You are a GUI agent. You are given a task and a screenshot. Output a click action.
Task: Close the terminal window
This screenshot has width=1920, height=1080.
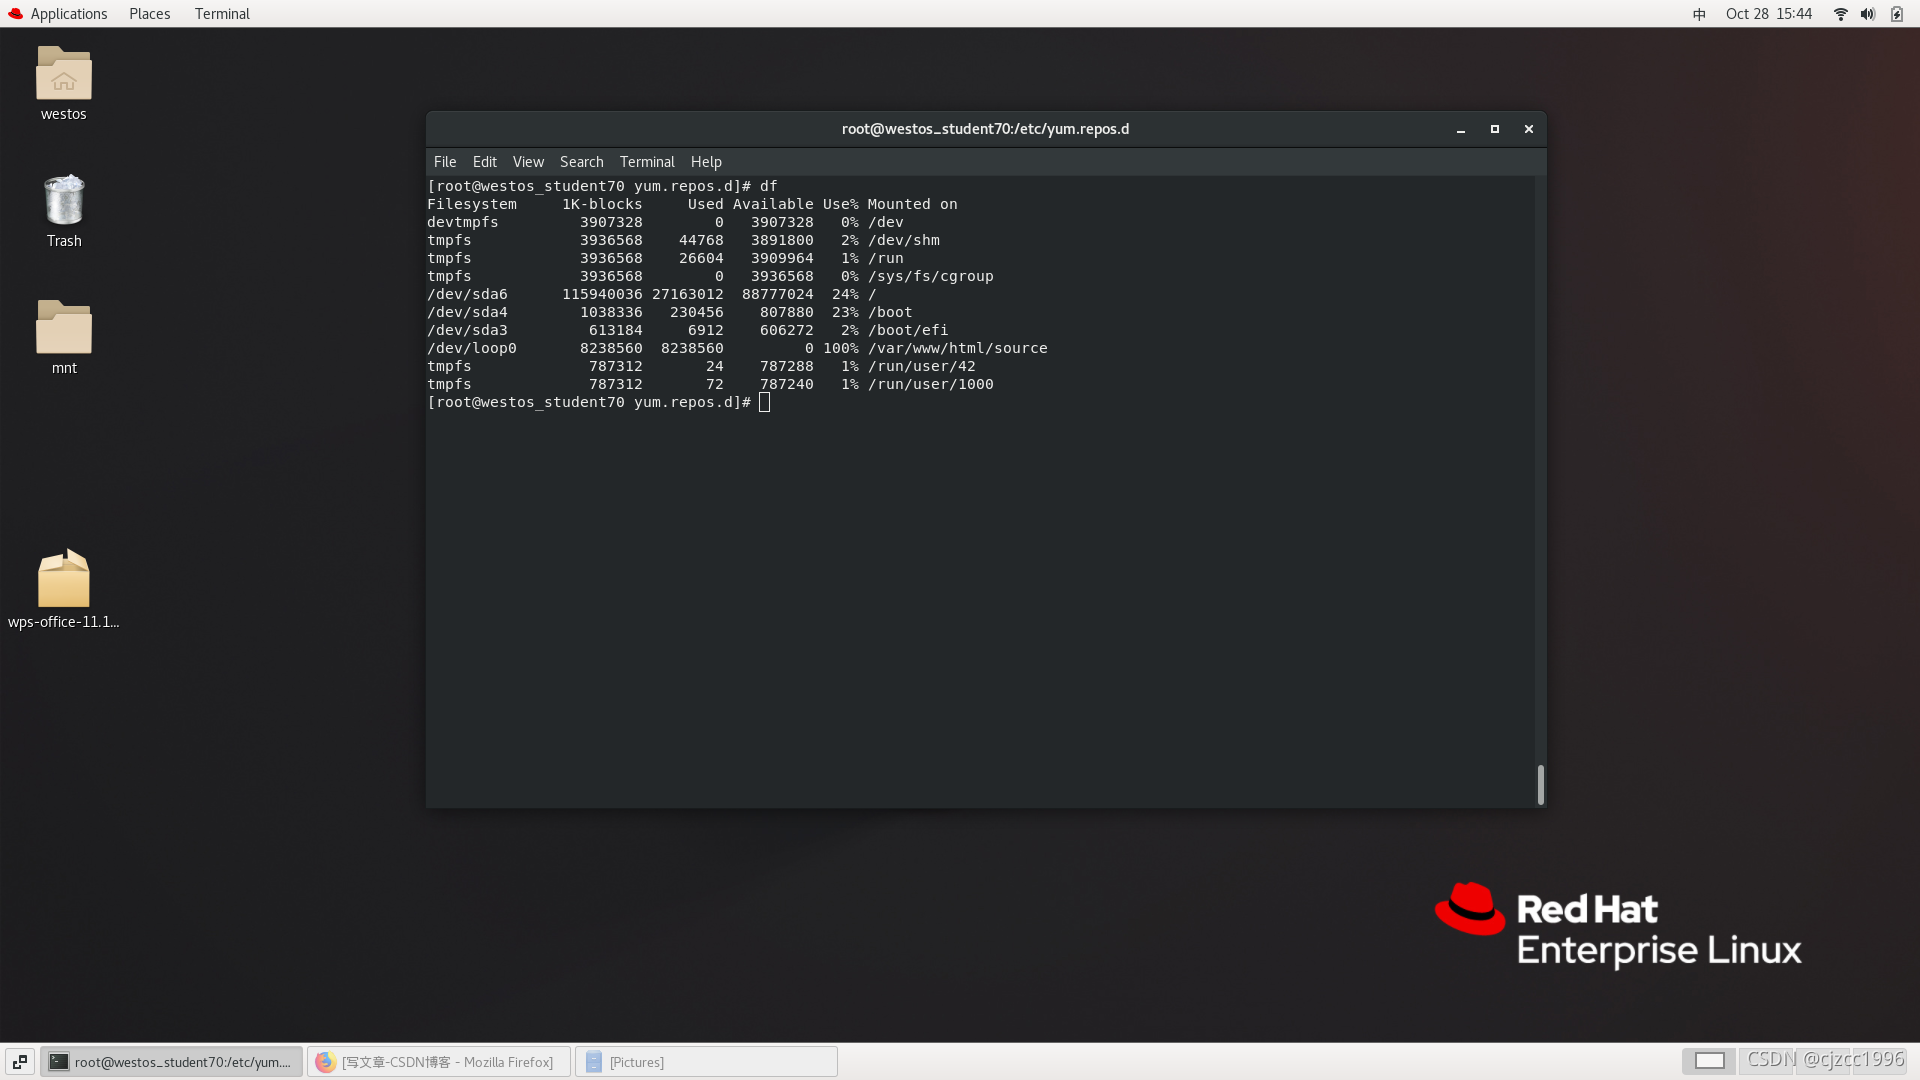pyautogui.click(x=1529, y=129)
